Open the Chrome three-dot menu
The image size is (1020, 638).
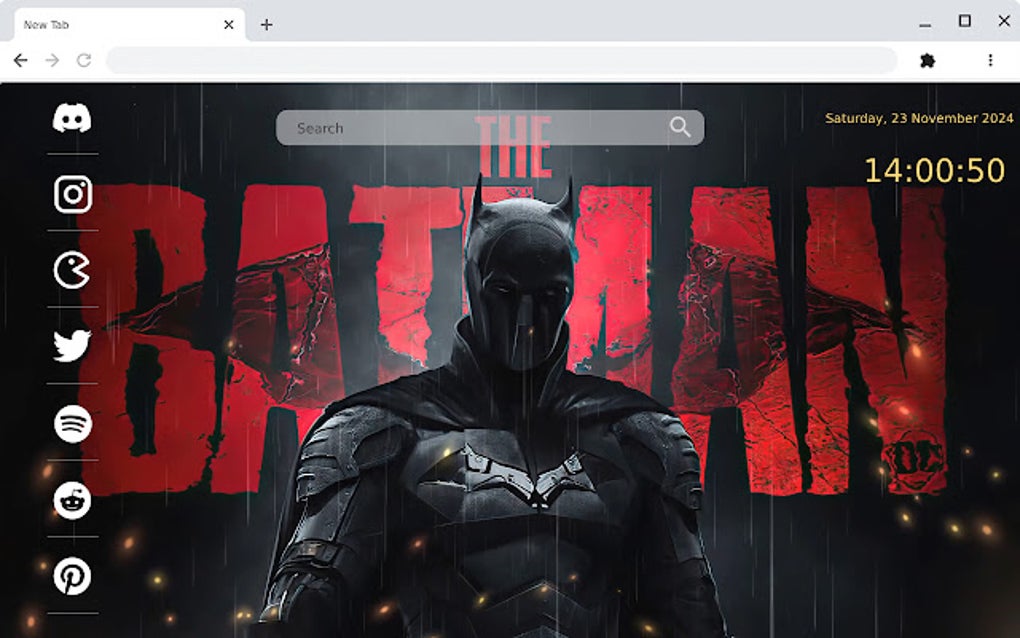[x=990, y=60]
